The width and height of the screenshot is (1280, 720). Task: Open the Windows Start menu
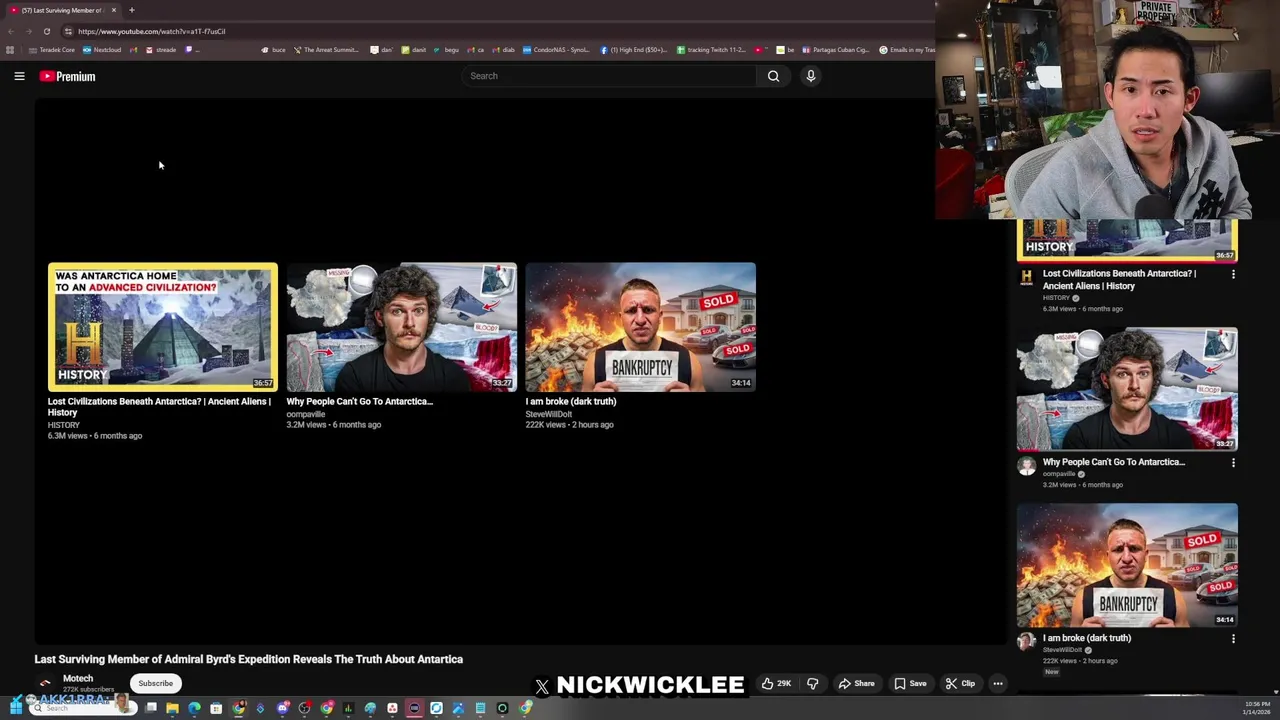16,708
